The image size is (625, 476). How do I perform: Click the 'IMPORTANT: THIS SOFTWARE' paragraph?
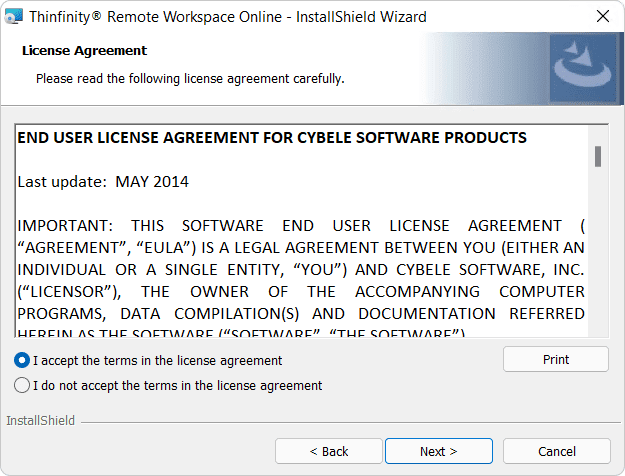(x=301, y=280)
